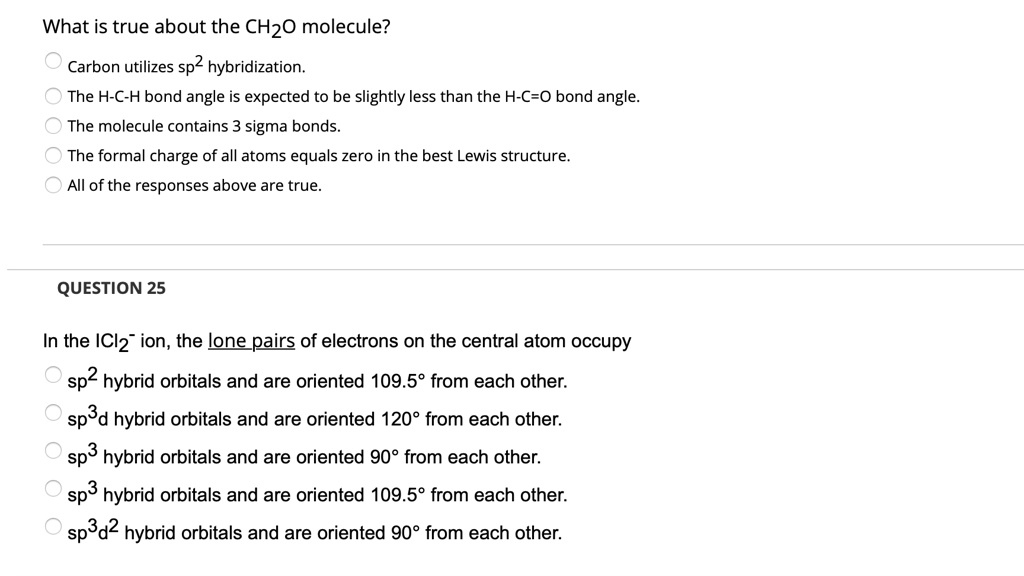This screenshot has width=1024, height=576.
Task: Select radio for '3 sigma bonds' answer
Action: (x=54, y=127)
